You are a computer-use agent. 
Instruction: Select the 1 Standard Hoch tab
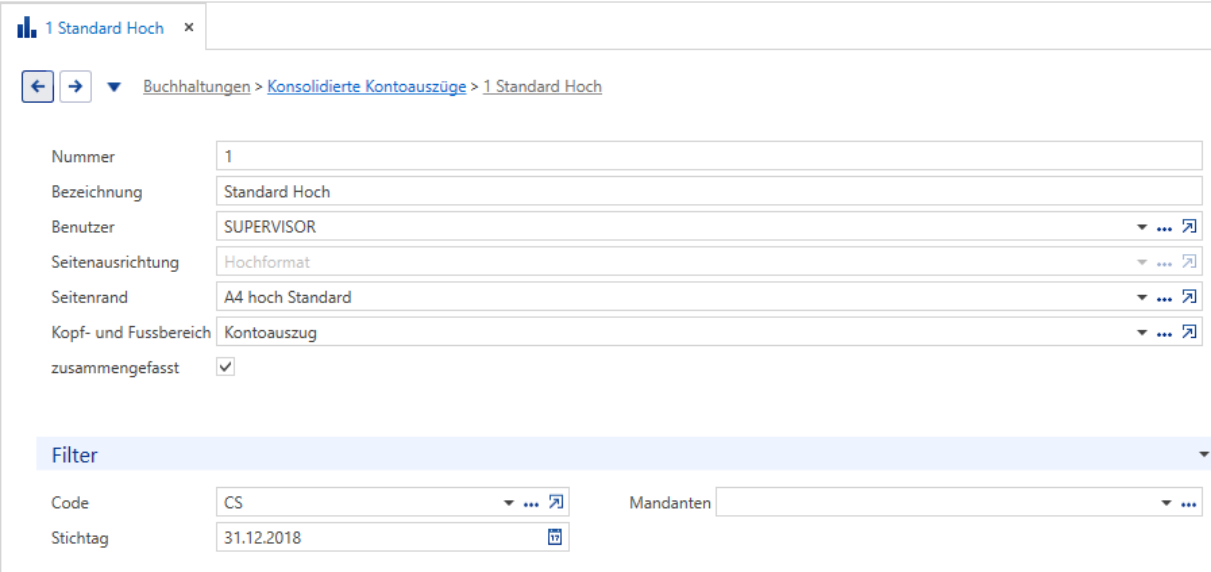[104, 28]
